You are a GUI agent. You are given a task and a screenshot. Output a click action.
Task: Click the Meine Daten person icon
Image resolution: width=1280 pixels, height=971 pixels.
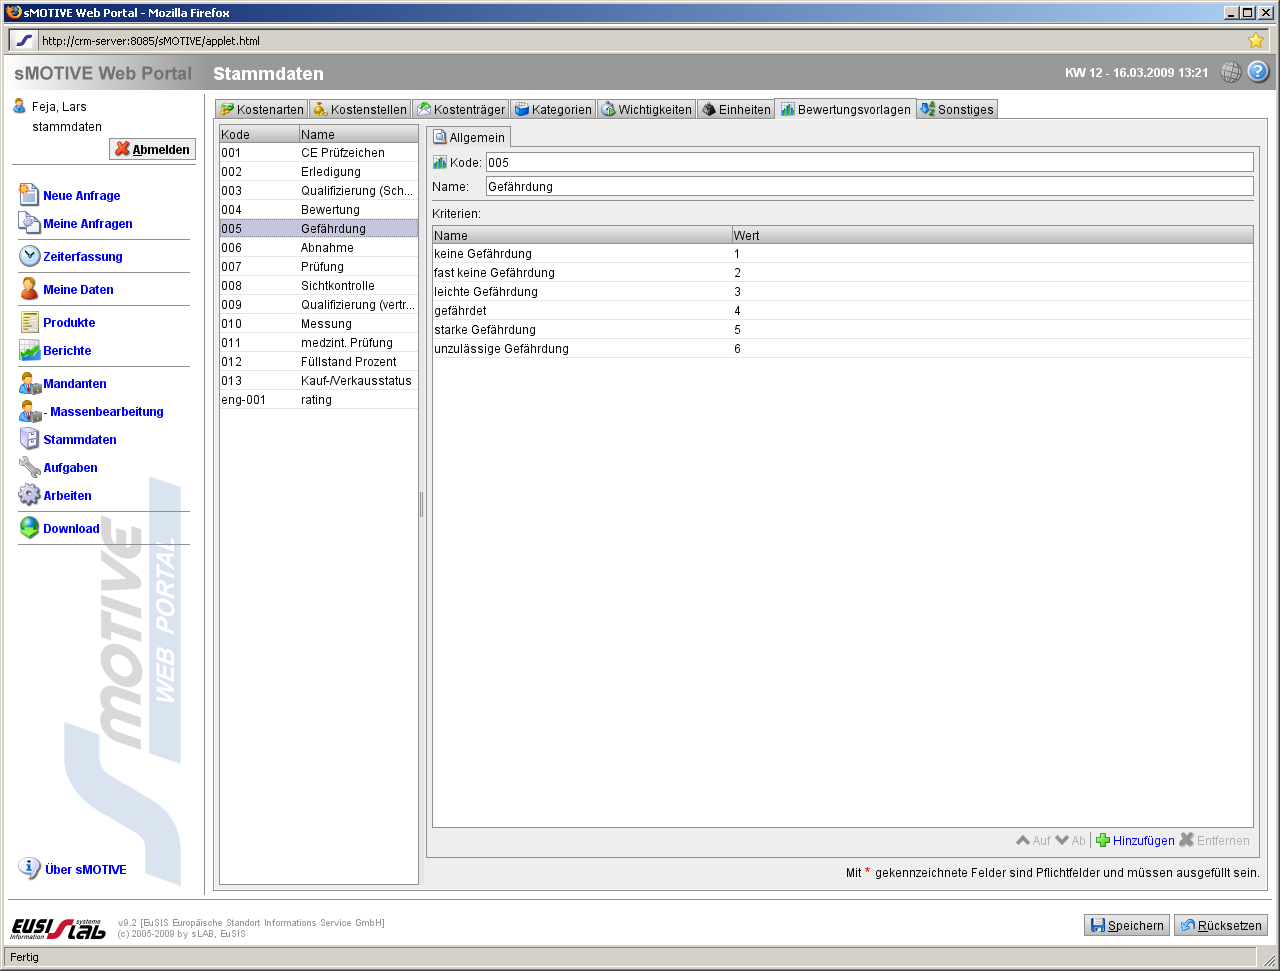(x=29, y=289)
